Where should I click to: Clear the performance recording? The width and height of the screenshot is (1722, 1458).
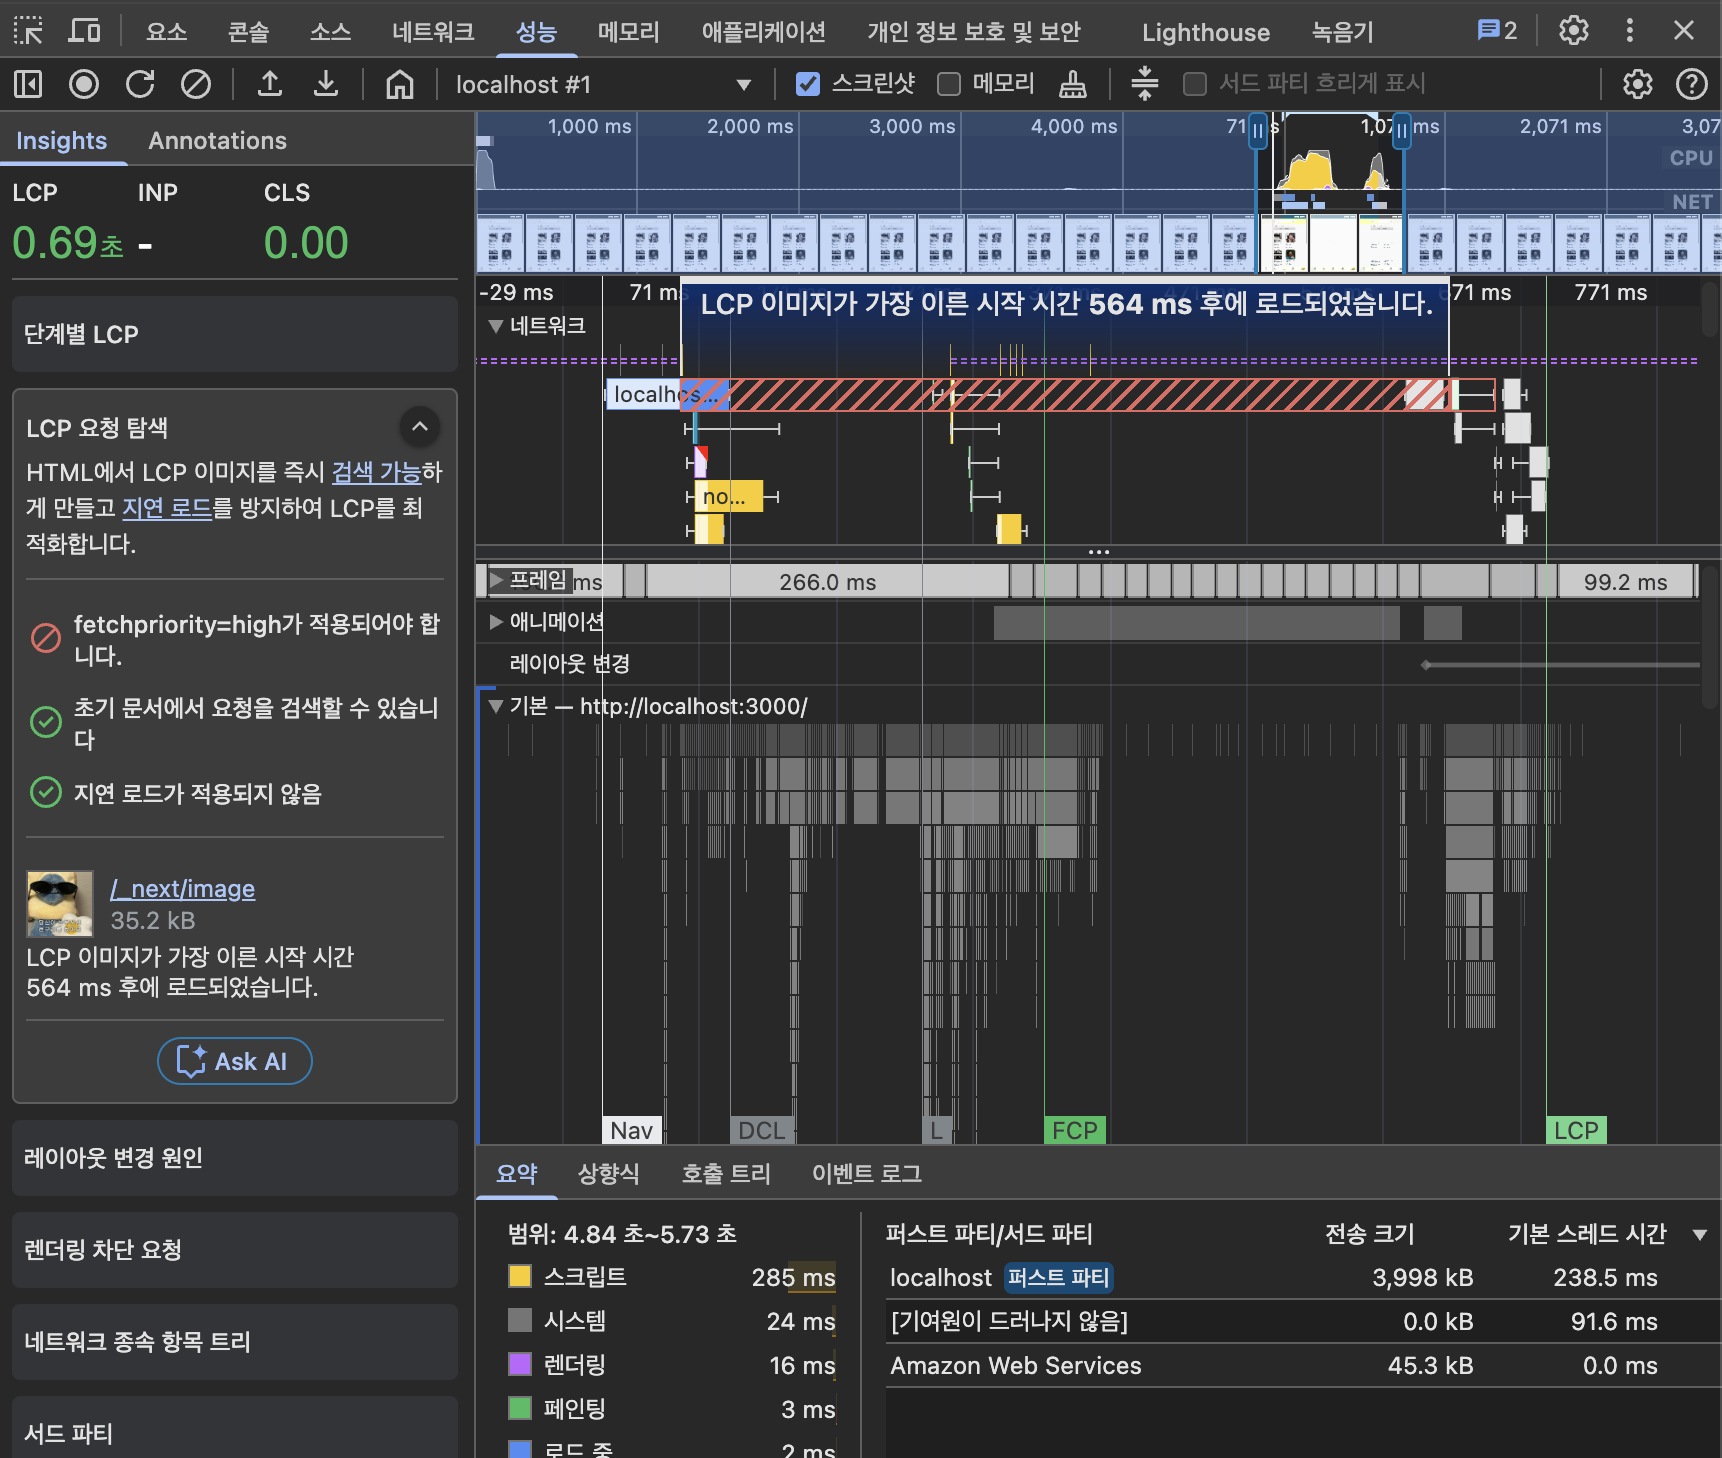point(196,85)
